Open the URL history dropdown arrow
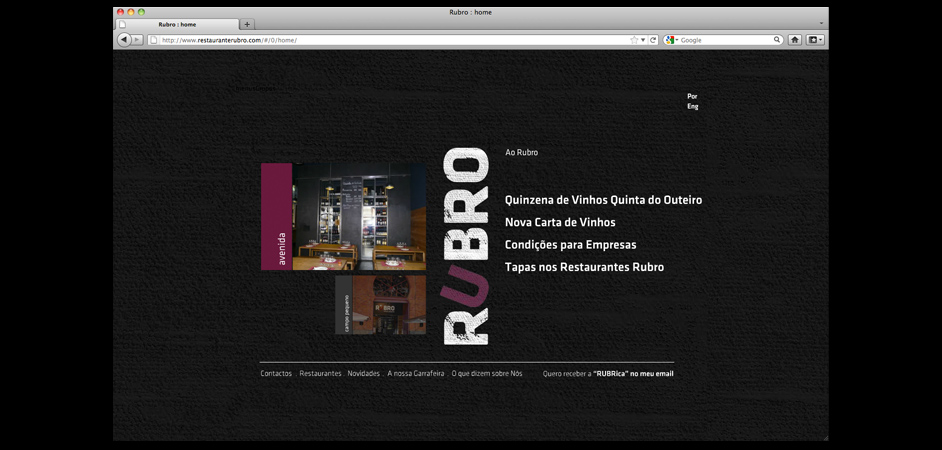The width and height of the screenshot is (942, 450). pyautogui.click(x=643, y=40)
